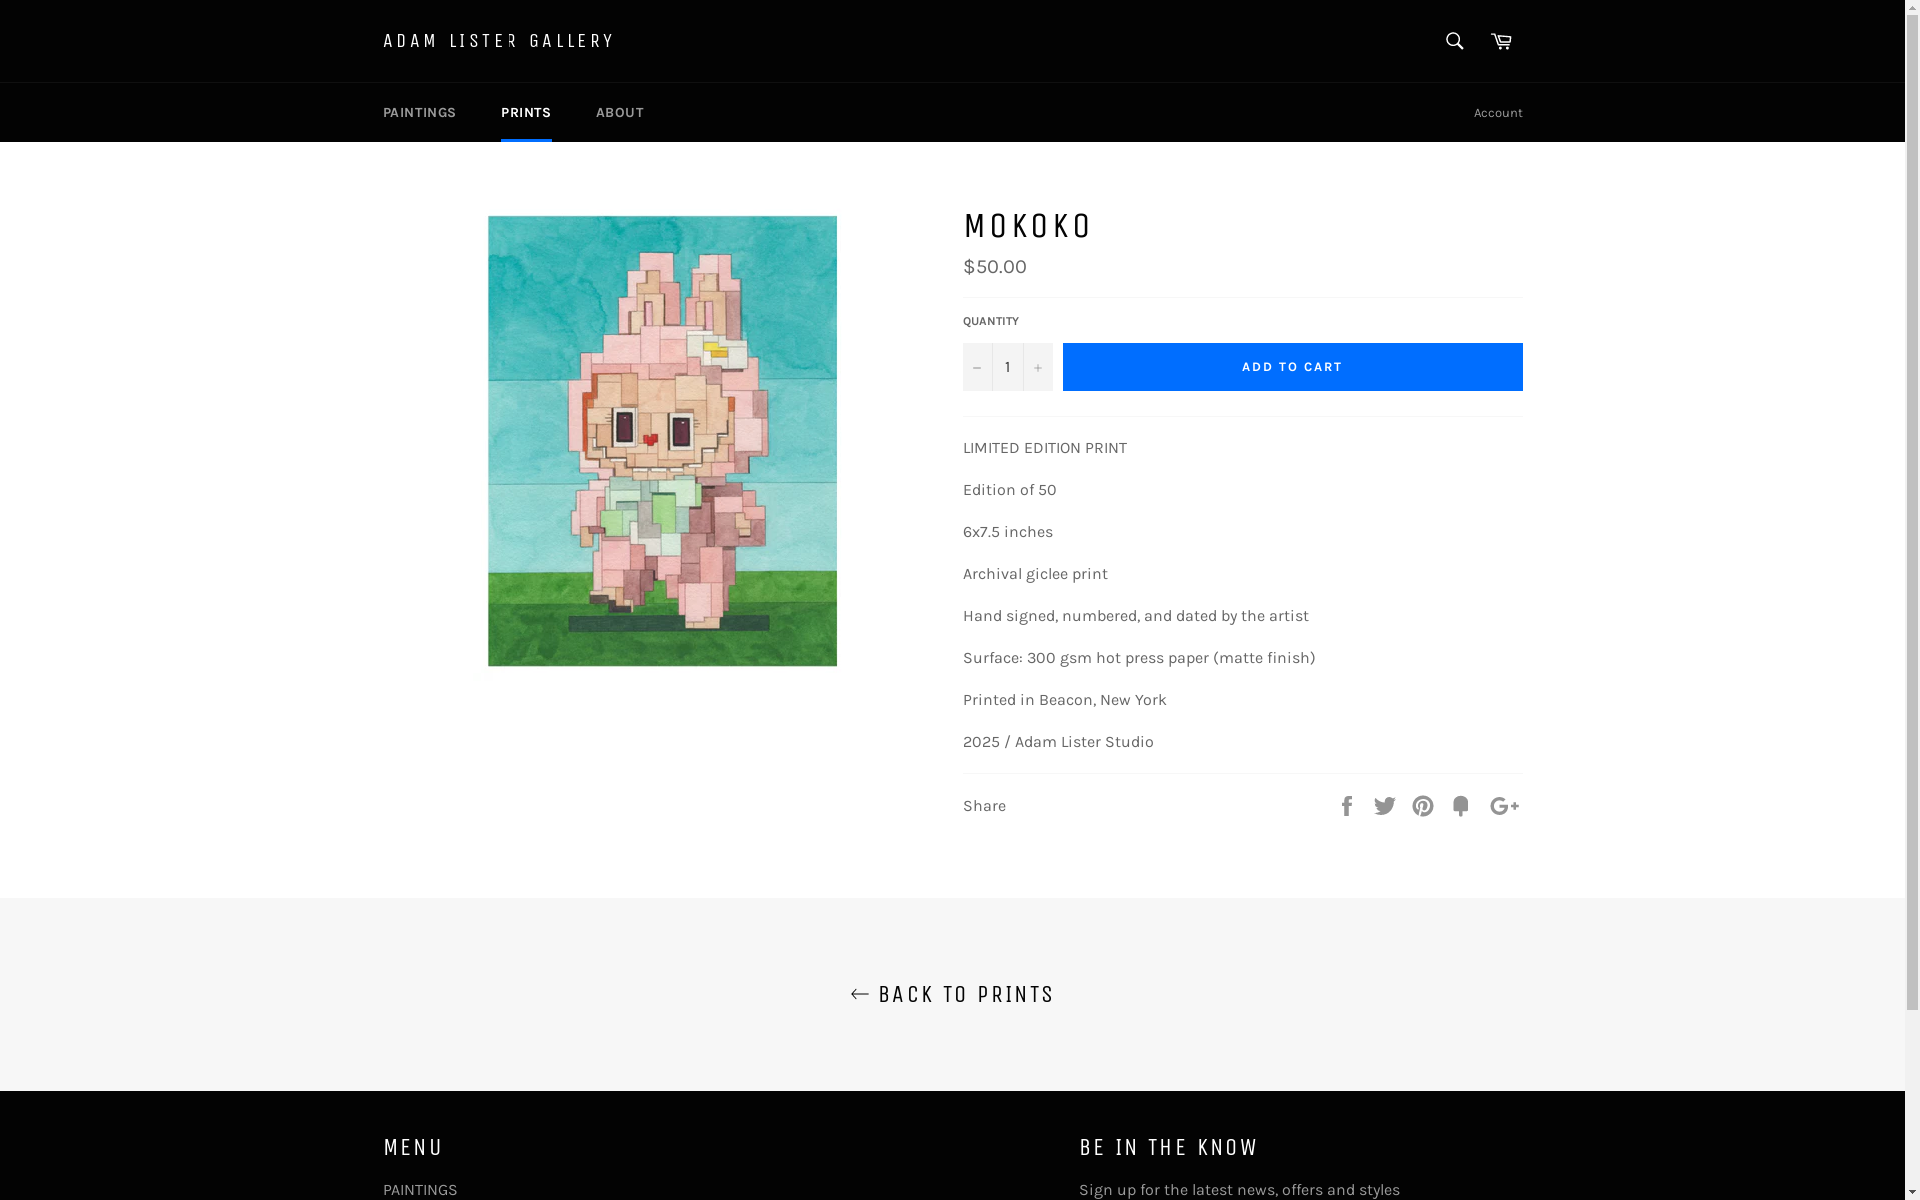This screenshot has height=1200, width=1920.
Task: Go back to Prints collection
Action: pyautogui.click(x=952, y=994)
